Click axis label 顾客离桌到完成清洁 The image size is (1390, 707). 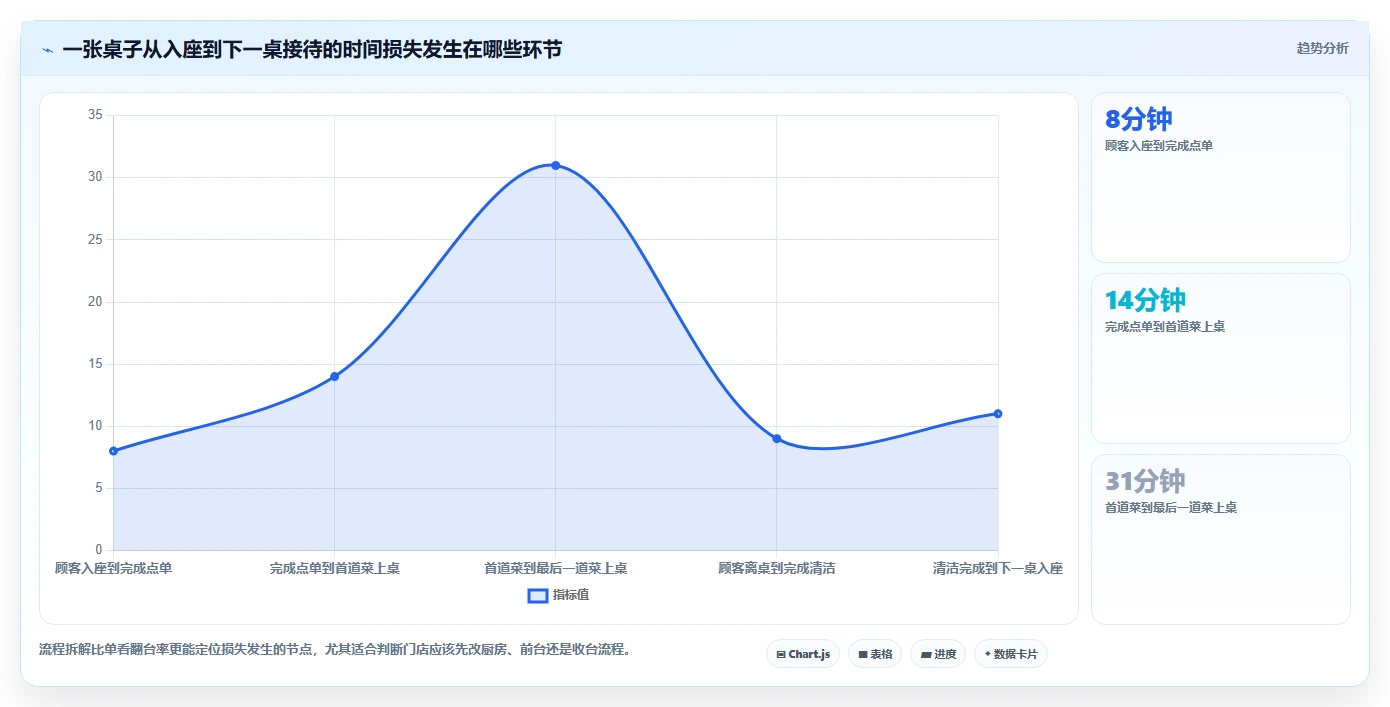[x=777, y=568]
